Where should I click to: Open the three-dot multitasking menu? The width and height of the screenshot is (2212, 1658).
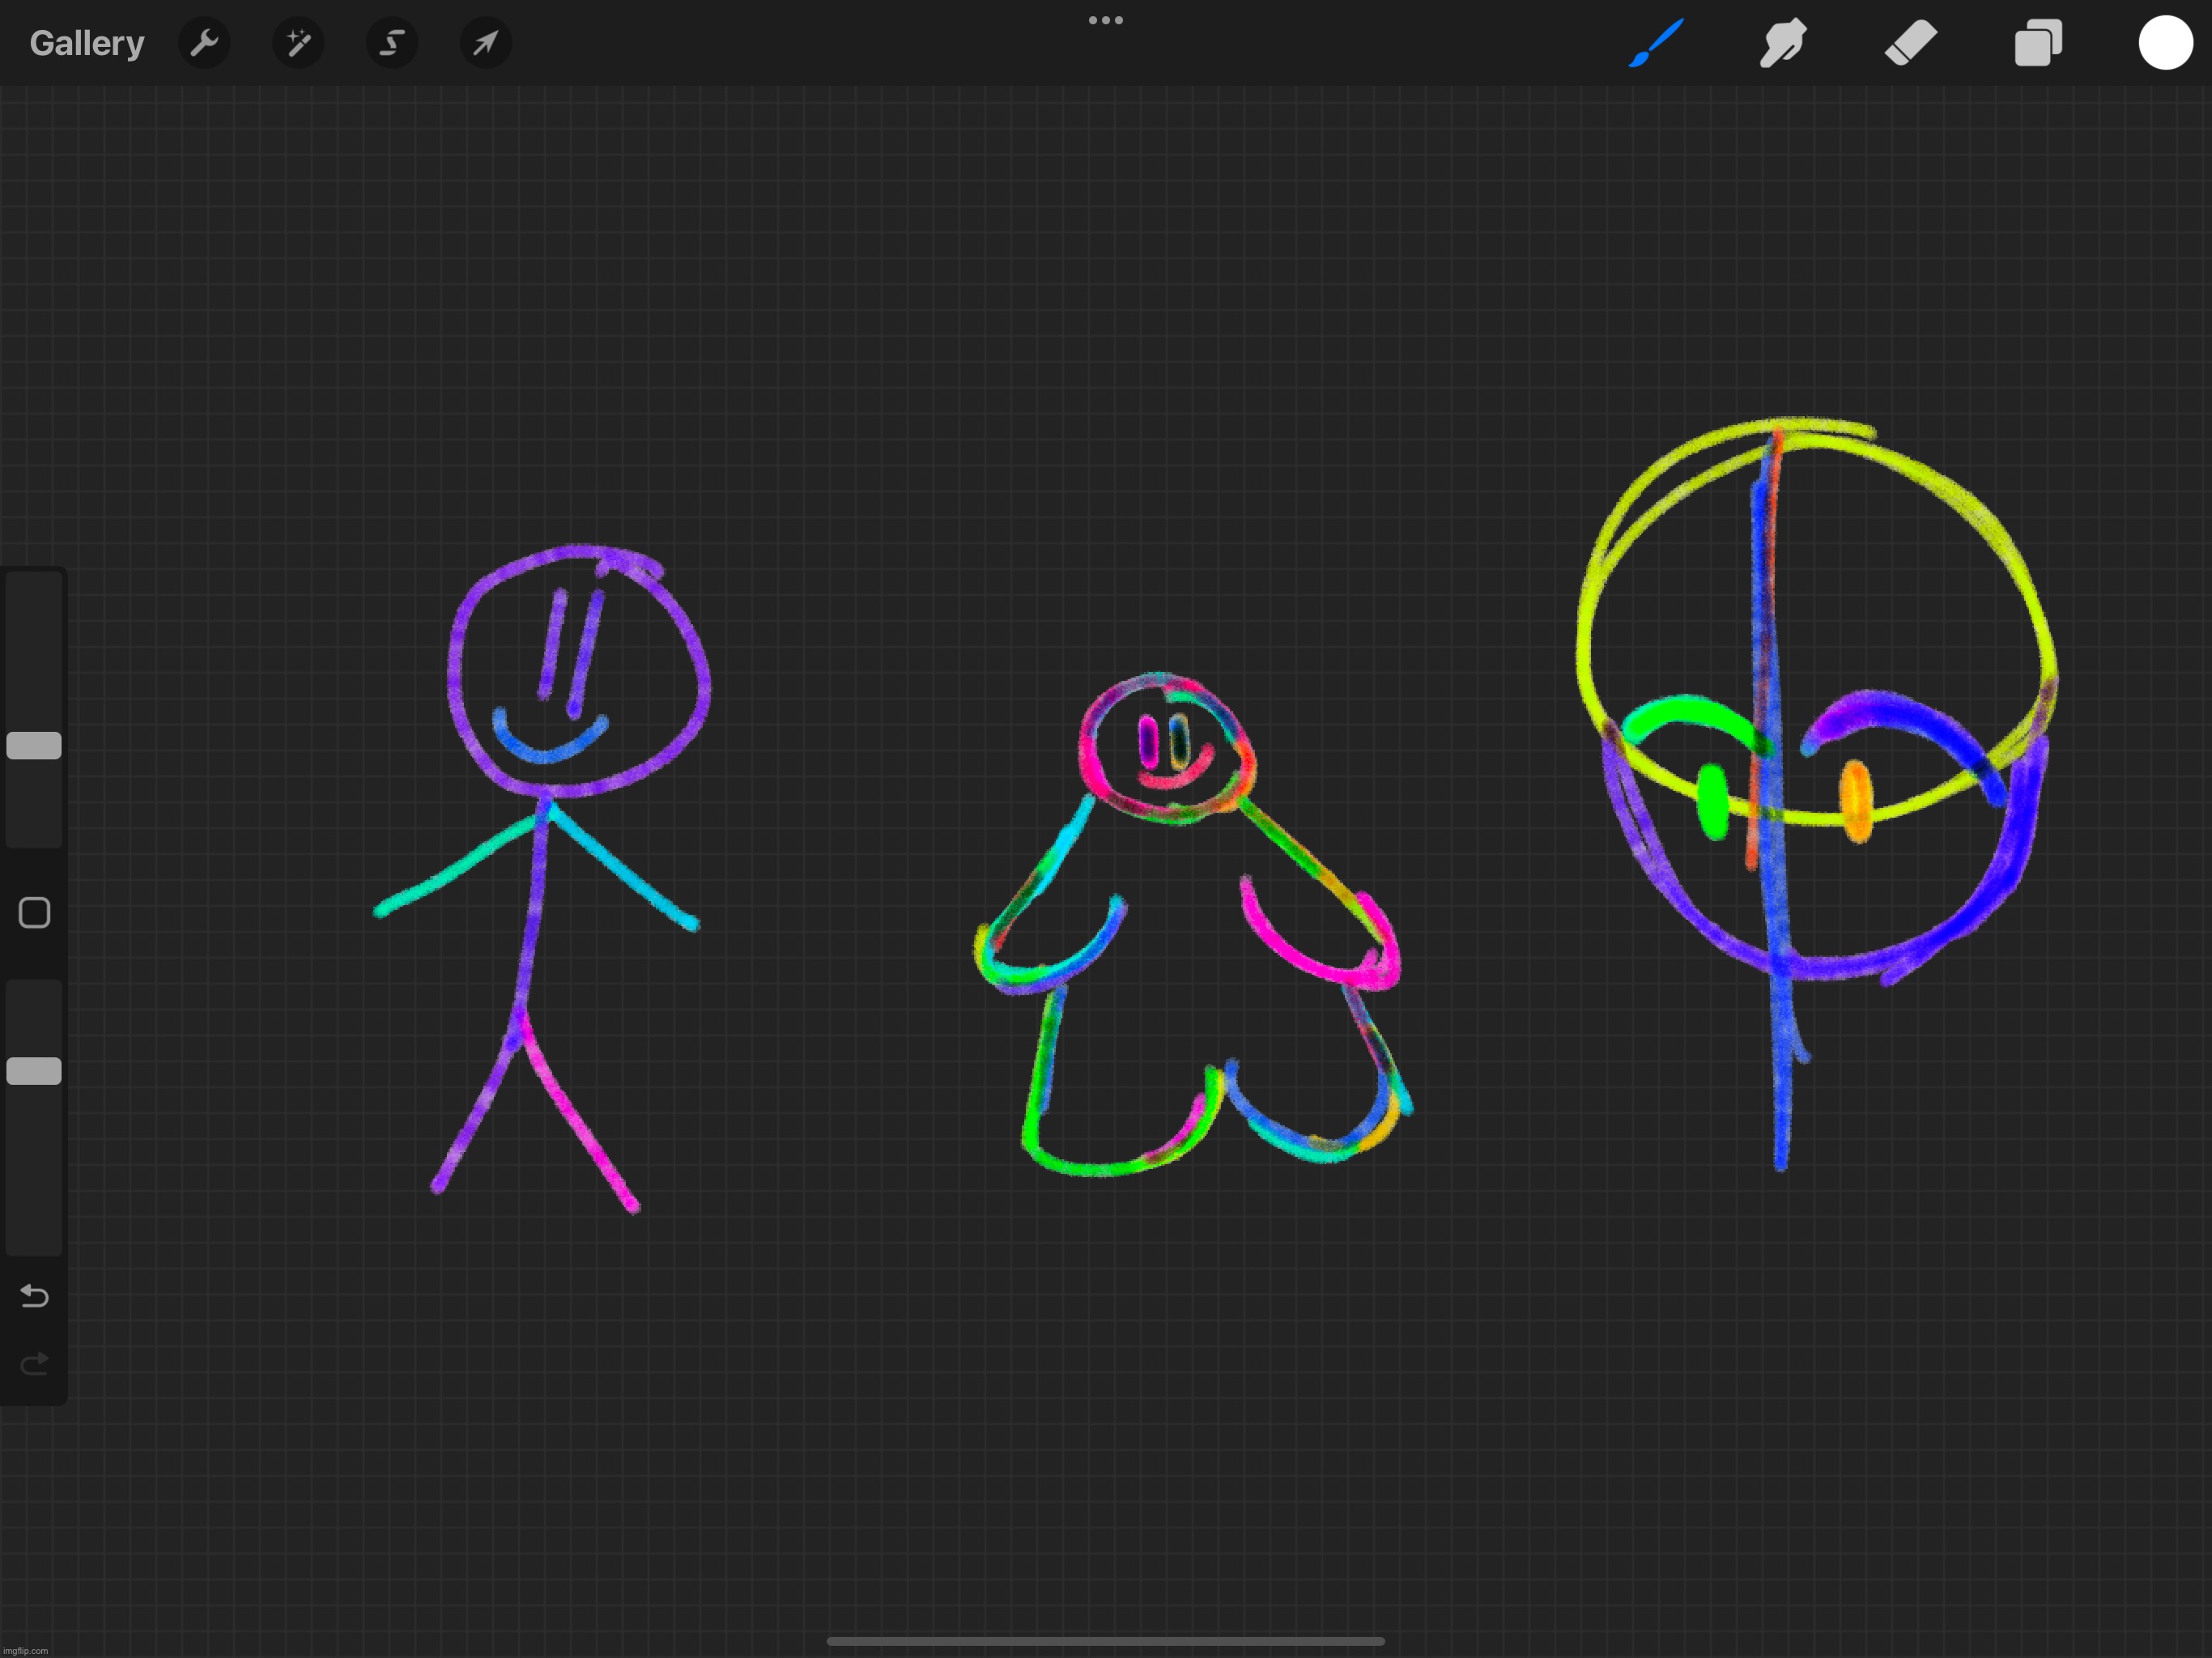click(1105, 20)
